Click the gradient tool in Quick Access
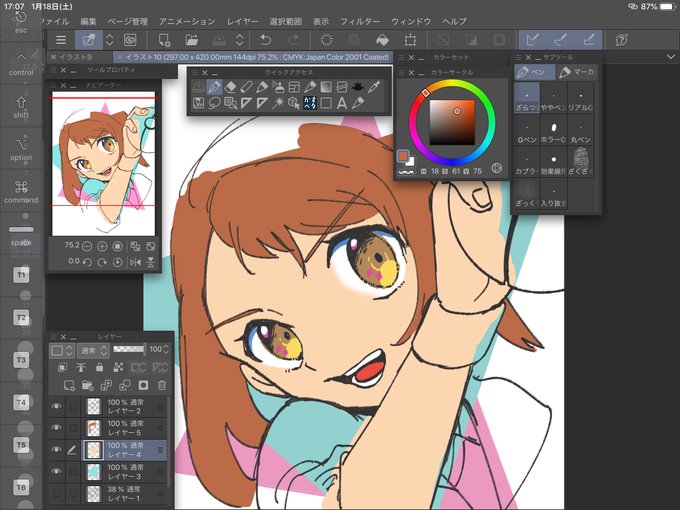This screenshot has height=510, width=680. pyautogui.click(x=326, y=87)
